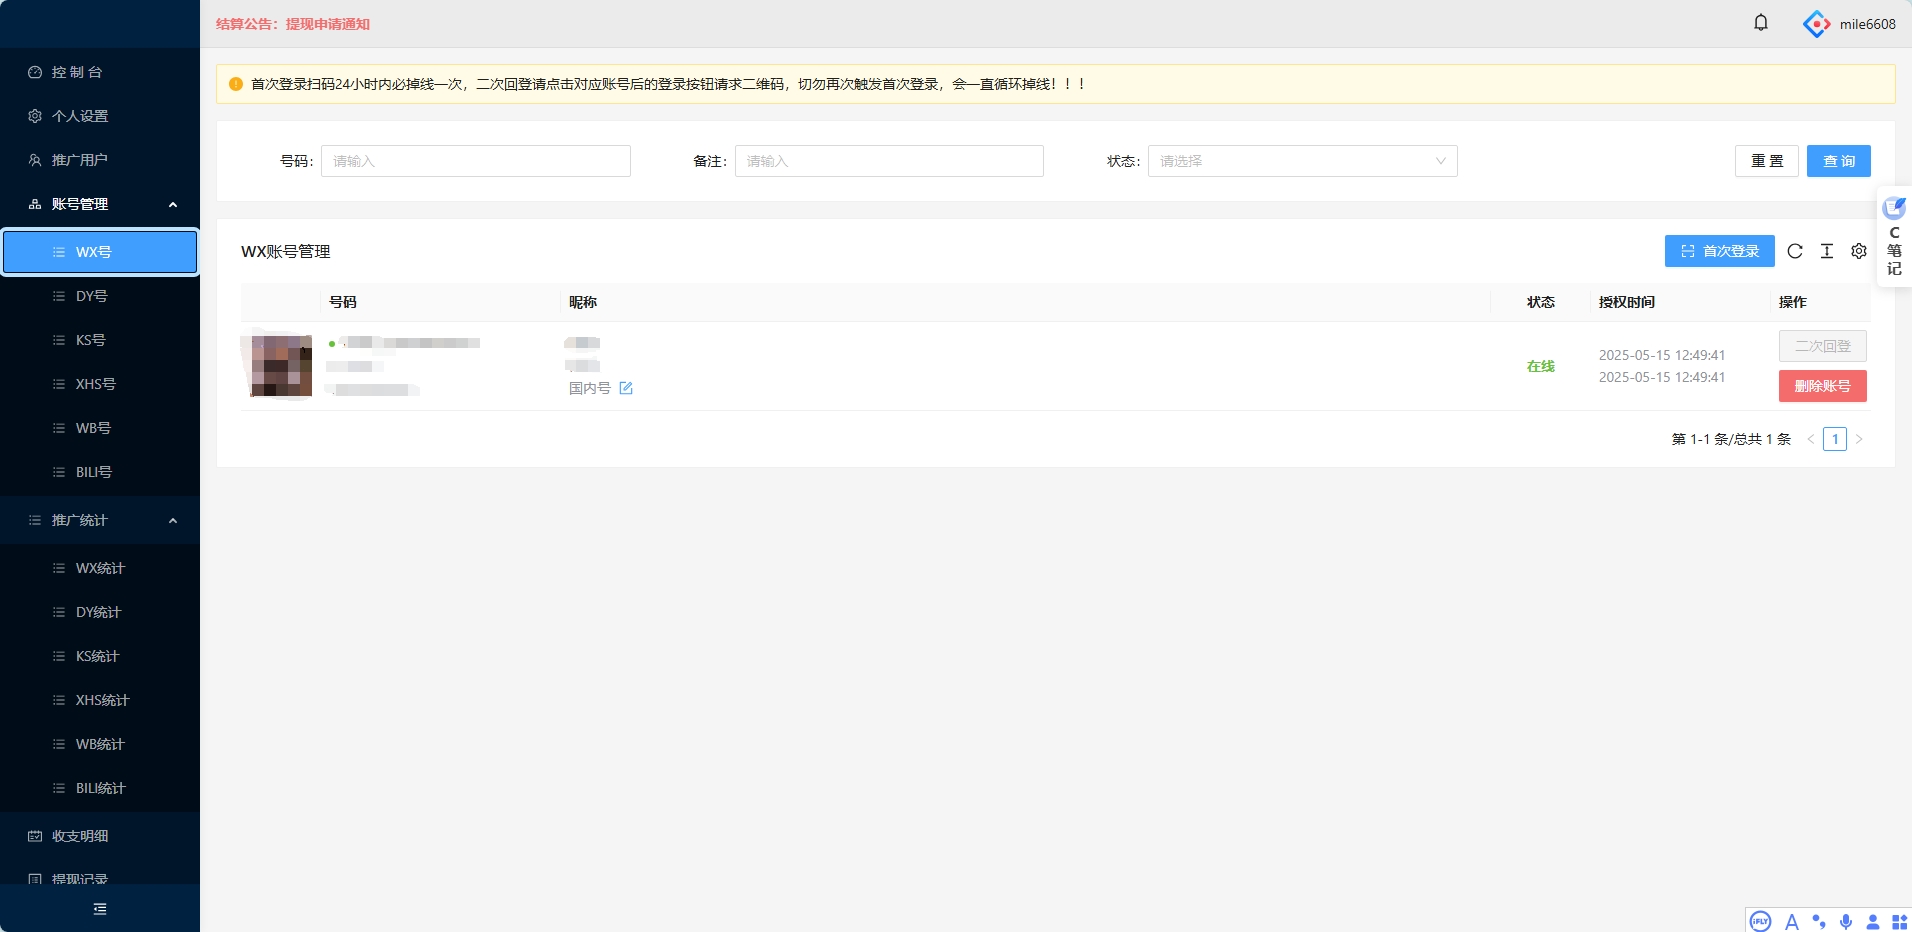Click the microphone icon in input toolbar
This screenshot has width=1912, height=932.
(1846, 922)
